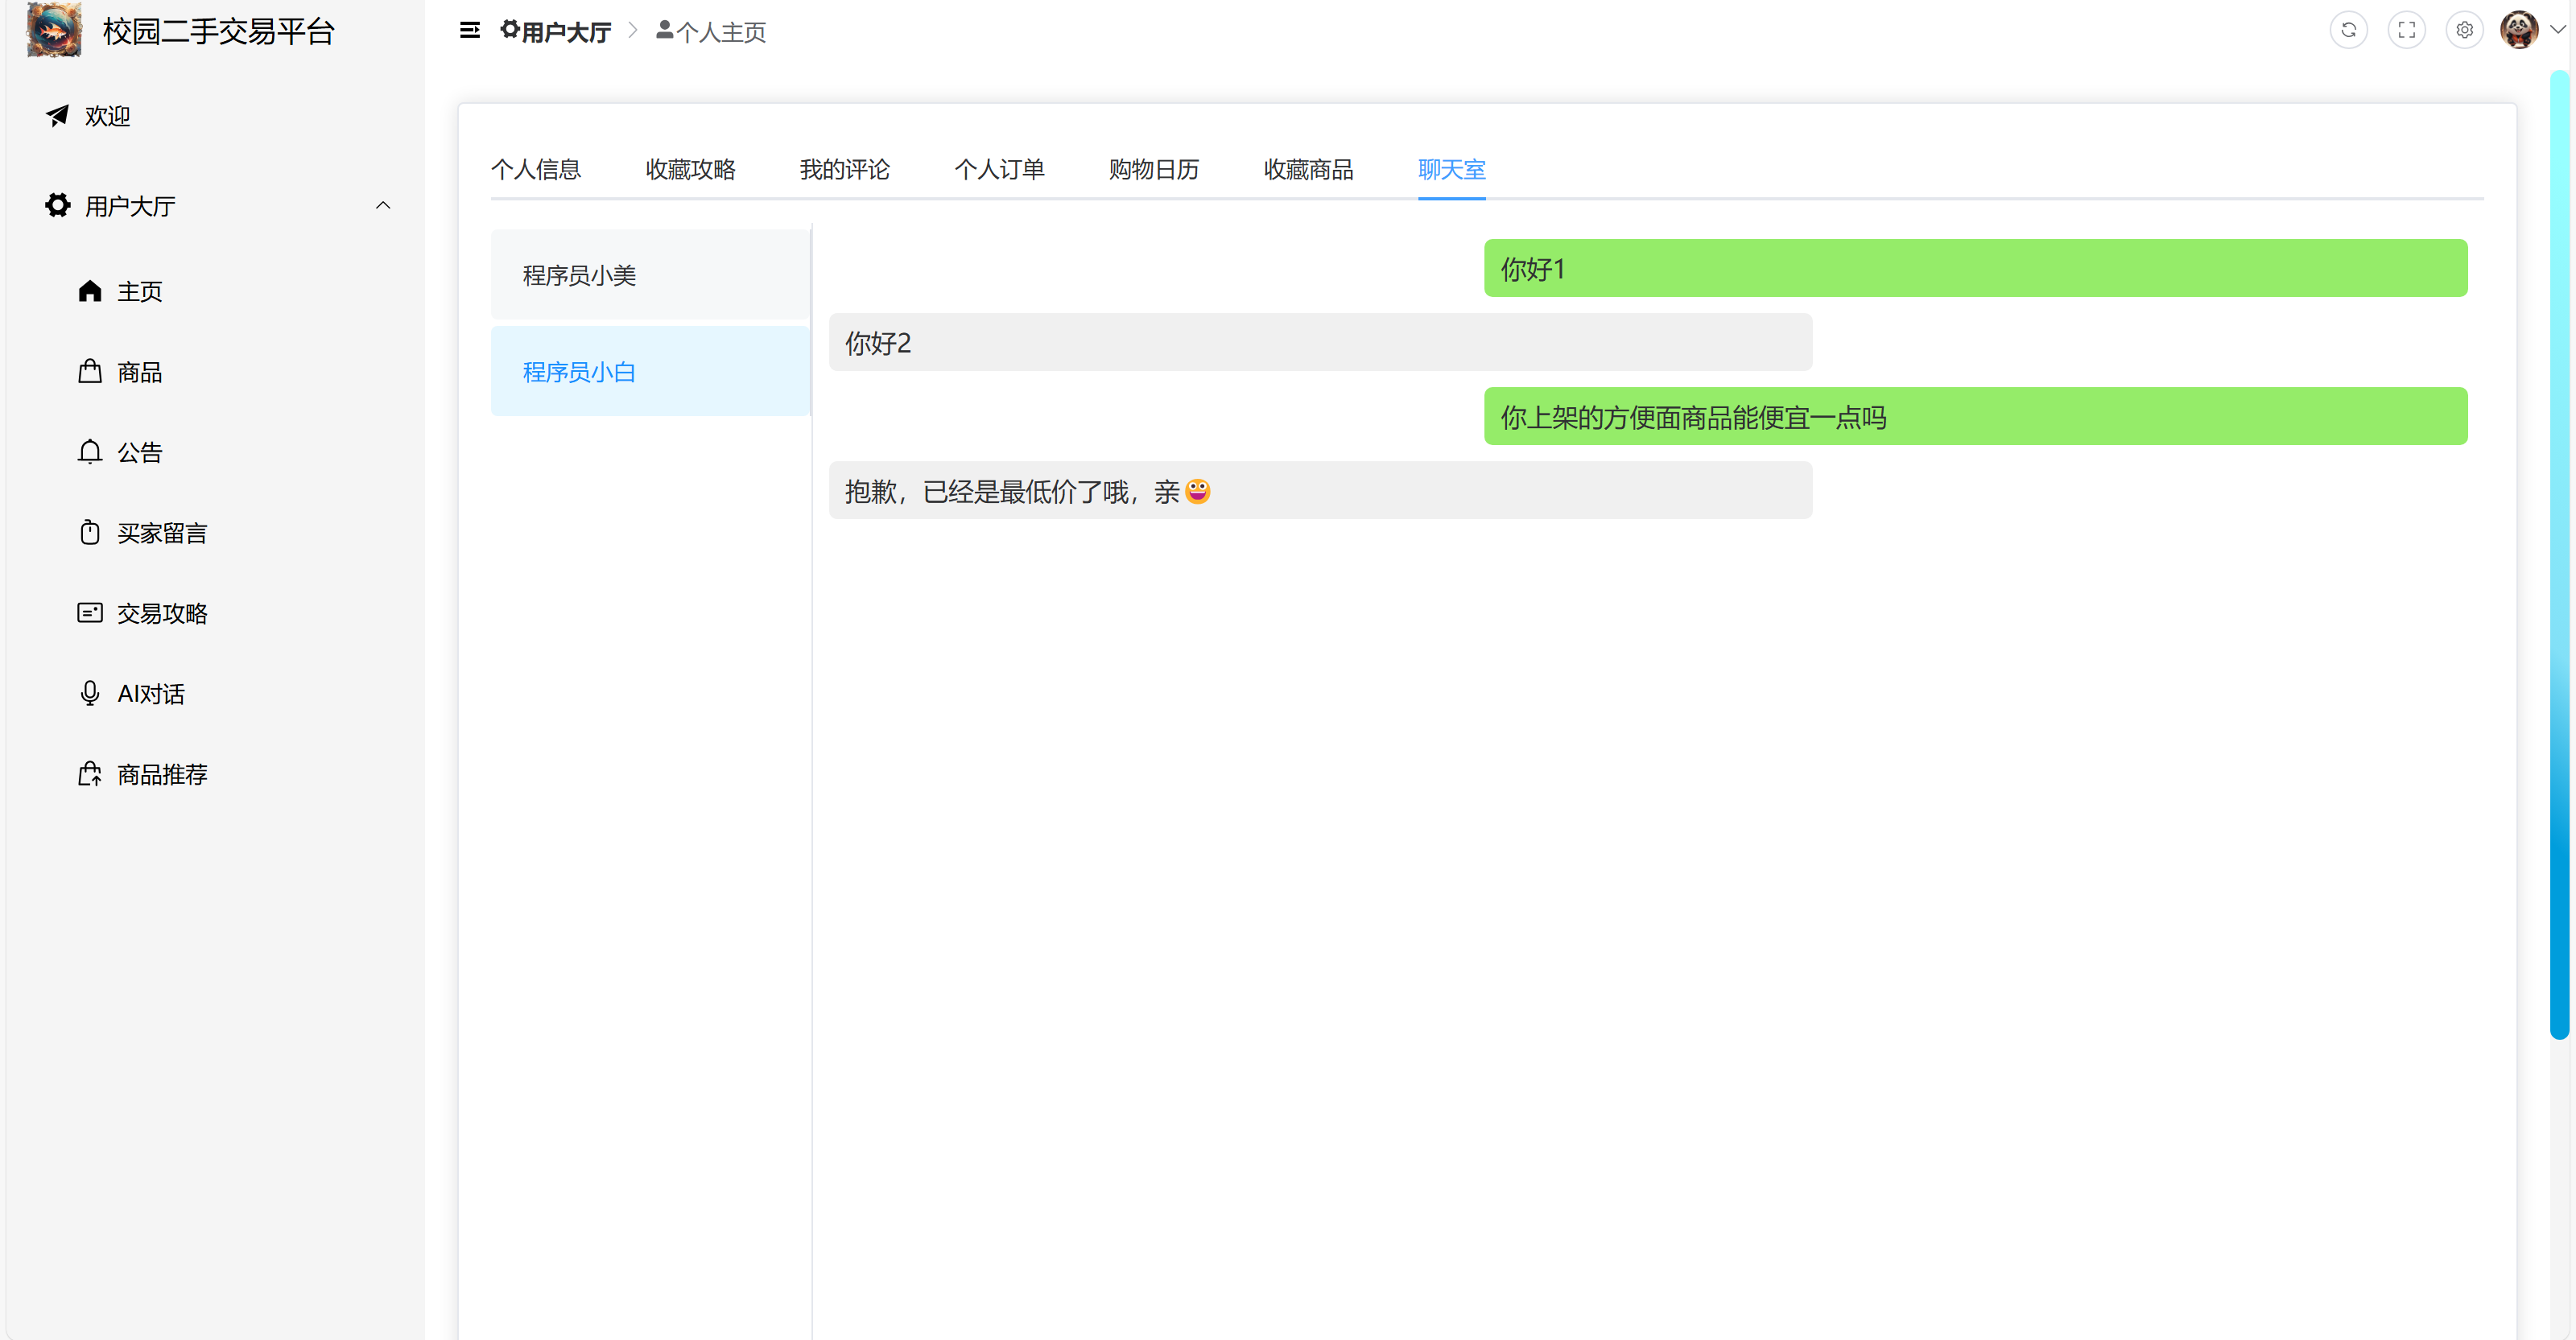Collapse the sidebar with the hamburger icon
2576x1340 pixels.
click(x=469, y=30)
